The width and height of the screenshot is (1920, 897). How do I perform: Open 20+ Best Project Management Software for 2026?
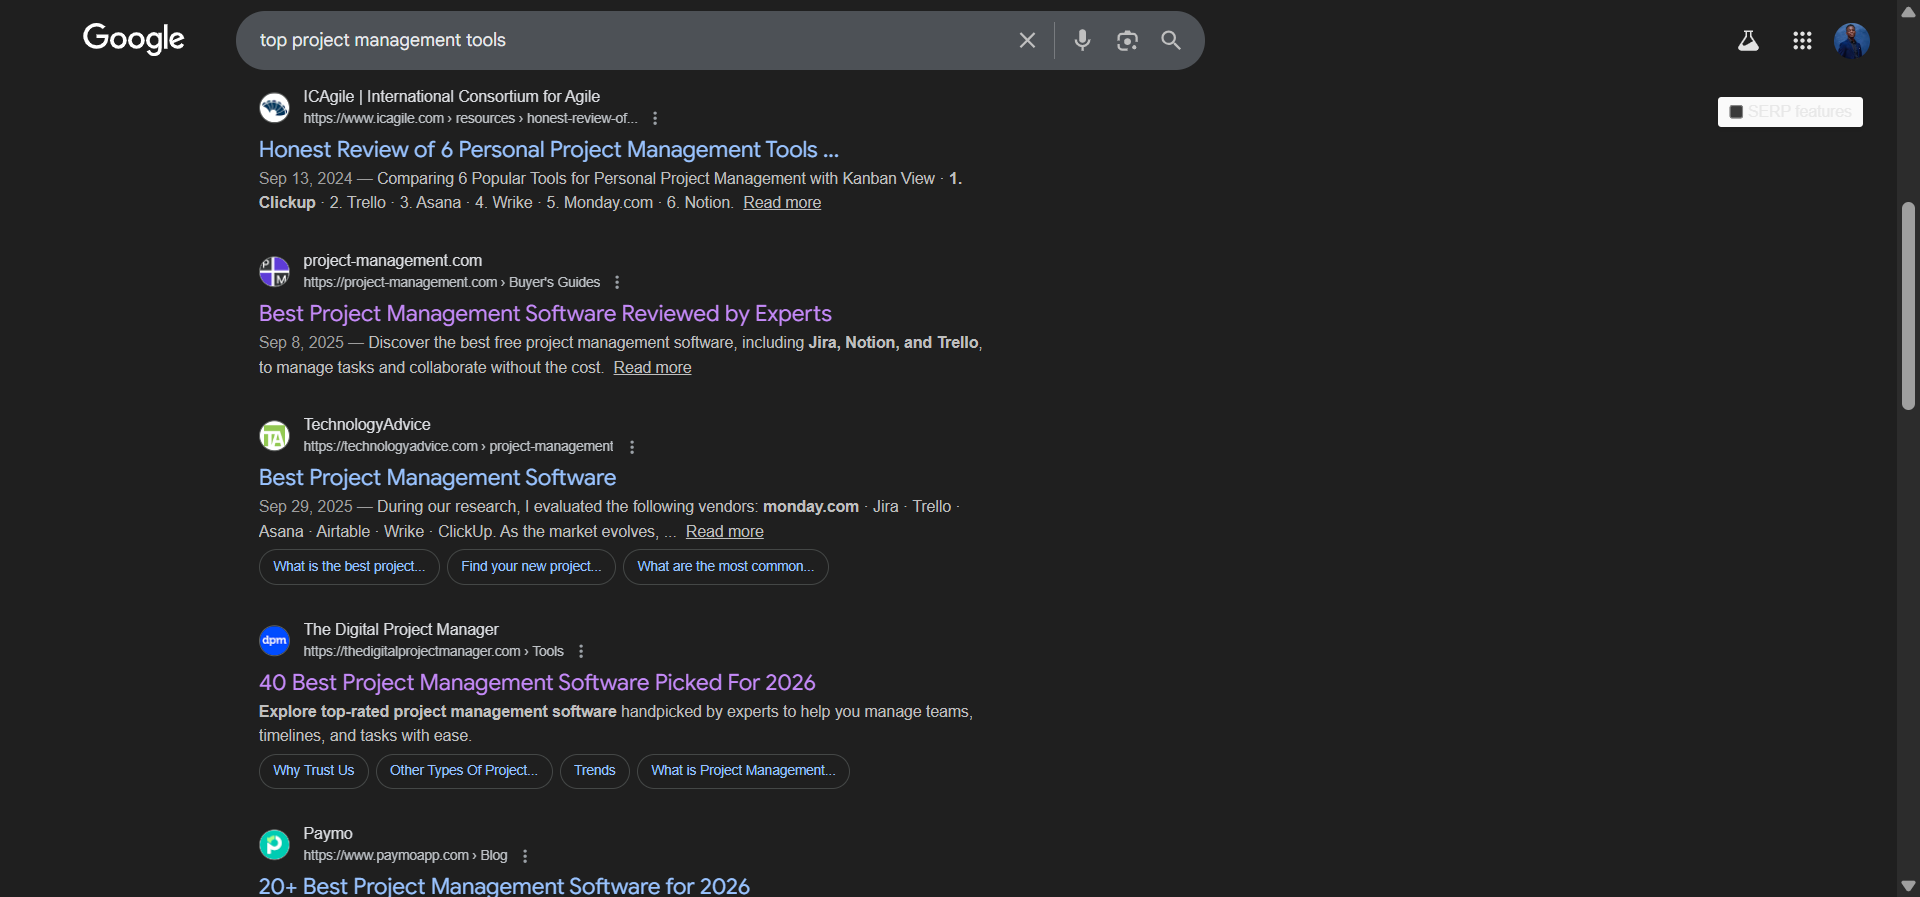[x=504, y=886]
